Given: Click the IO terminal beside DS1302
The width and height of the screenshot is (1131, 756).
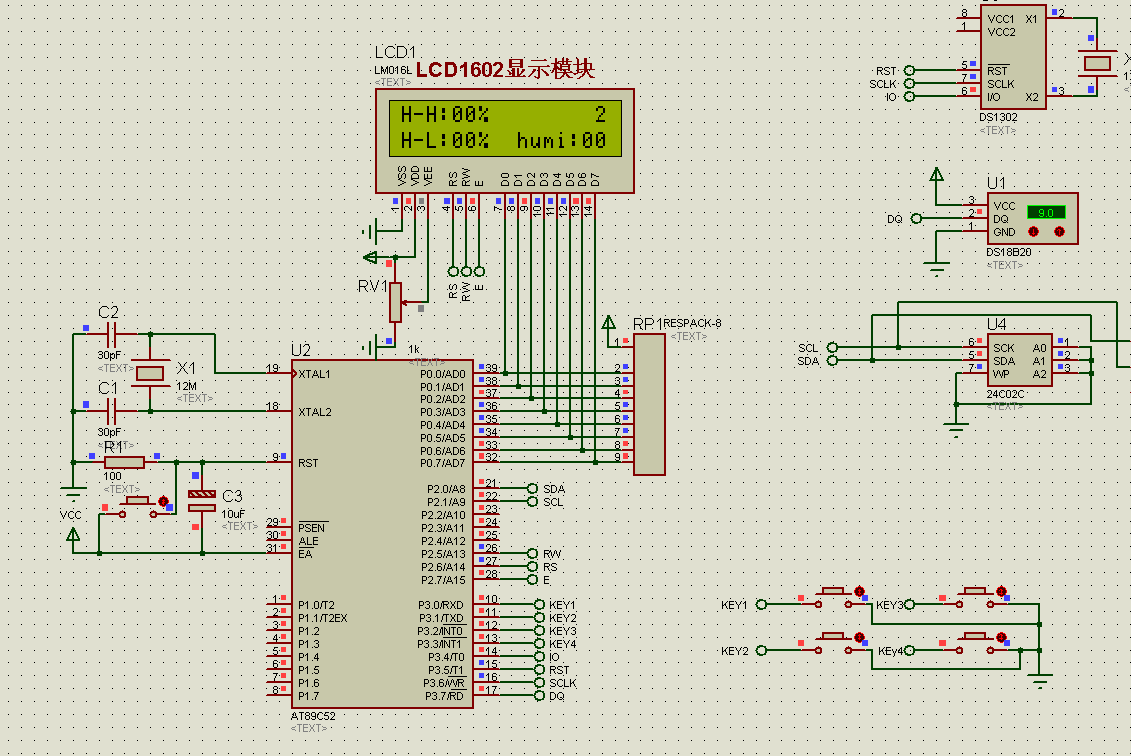Looking at the screenshot, I should 910,96.
